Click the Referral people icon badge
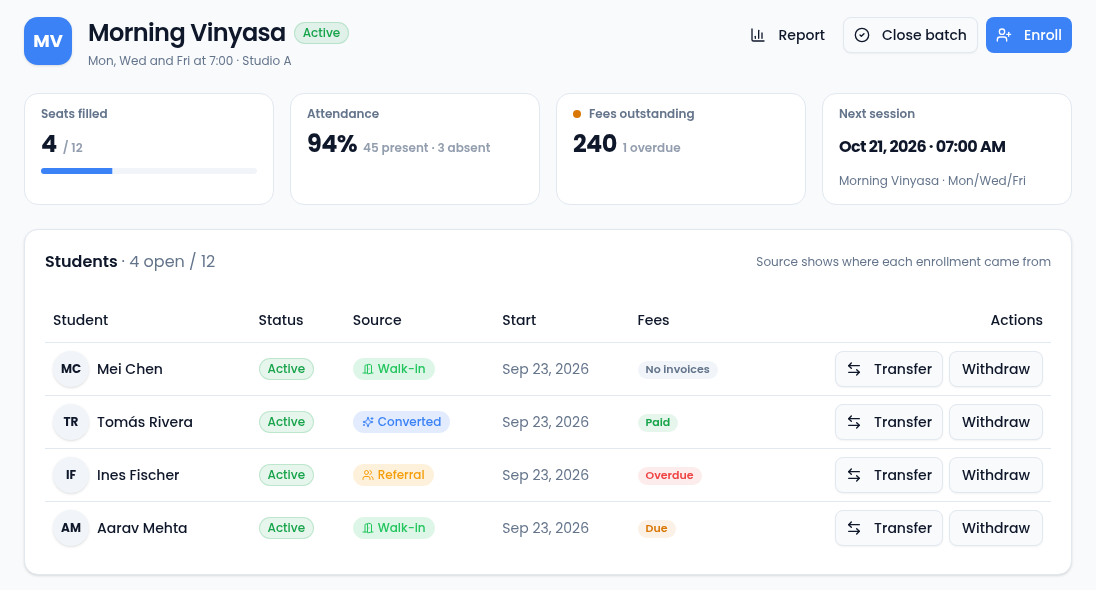Image resolution: width=1096 pixels, height=590 pixels. click(368, 475)
